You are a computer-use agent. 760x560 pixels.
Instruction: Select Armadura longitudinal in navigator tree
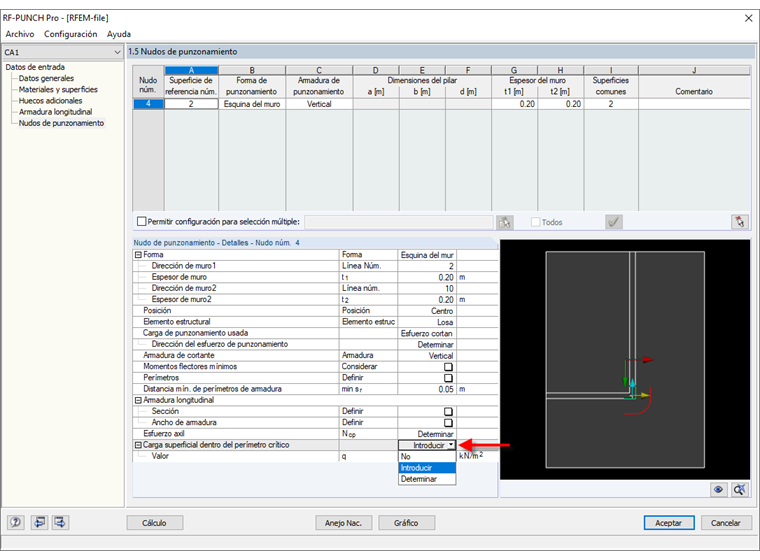point(55,112)
